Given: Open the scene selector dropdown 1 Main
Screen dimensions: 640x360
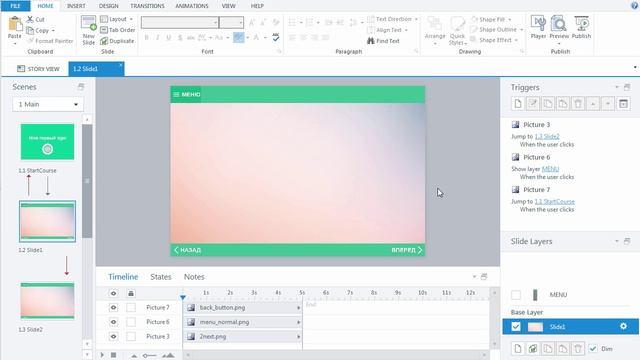Looking at the screenshot, I should coord(48,104).
